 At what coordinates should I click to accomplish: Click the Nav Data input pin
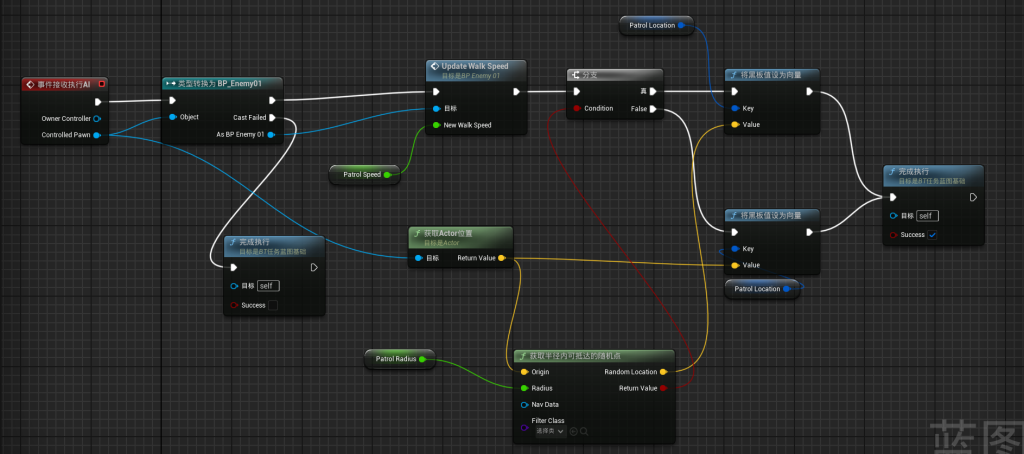tap(524, 404)
